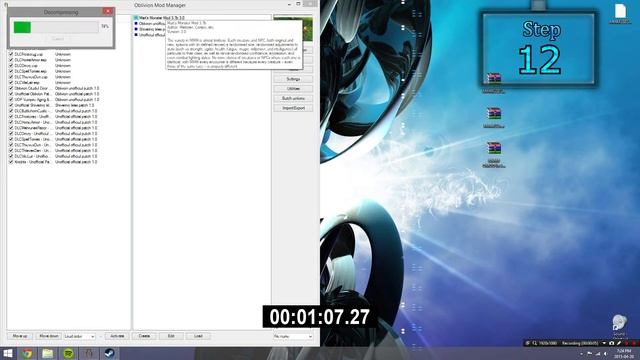Click the magnifier icon in the recording toolbar

coord(534,343)
